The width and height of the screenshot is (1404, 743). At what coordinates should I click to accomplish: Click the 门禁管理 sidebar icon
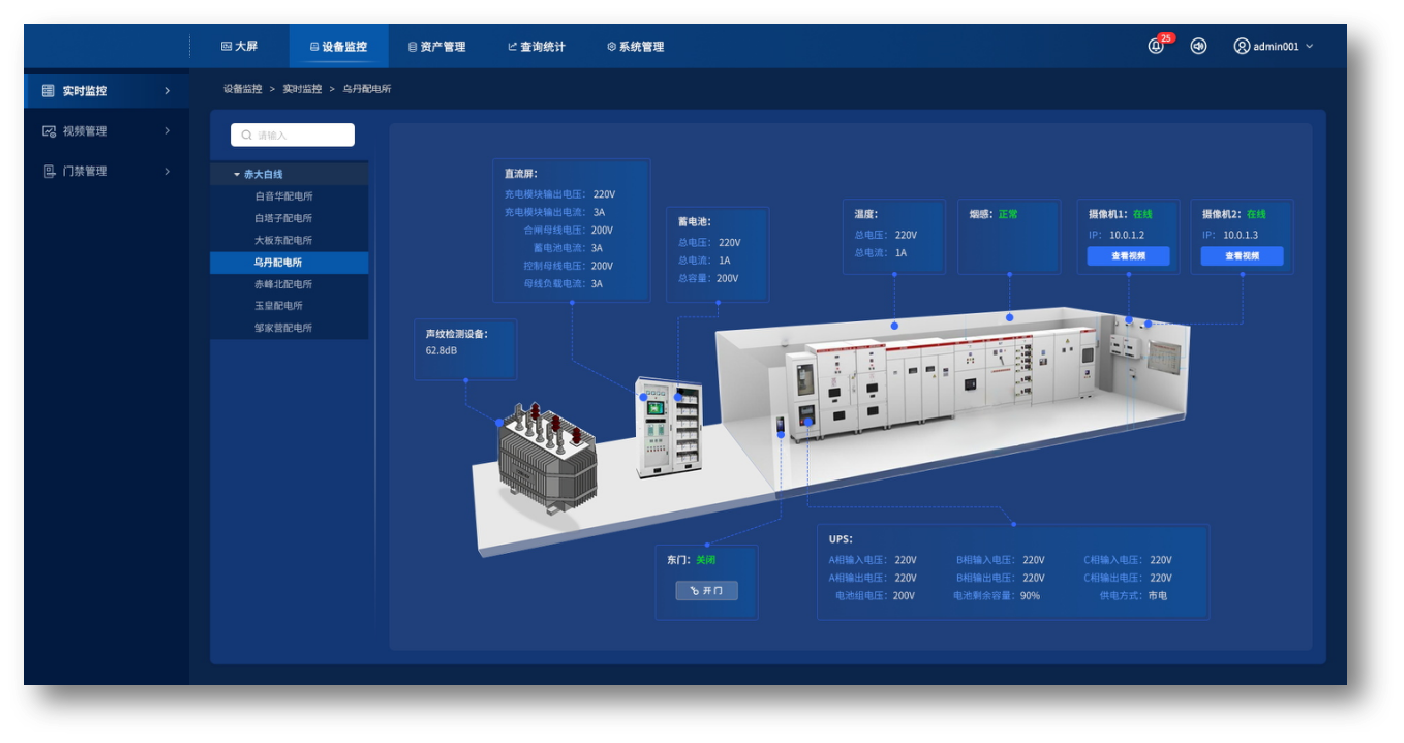(x=48, y=171)
